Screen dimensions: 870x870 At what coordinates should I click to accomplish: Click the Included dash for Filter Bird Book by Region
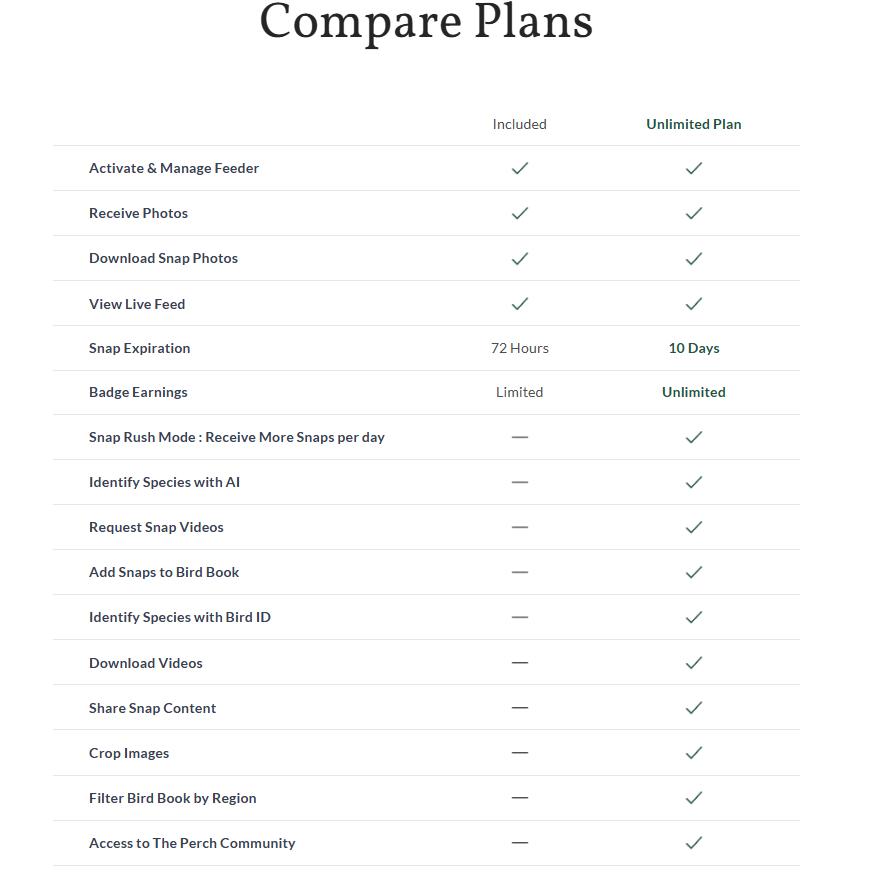pos(519,798)
